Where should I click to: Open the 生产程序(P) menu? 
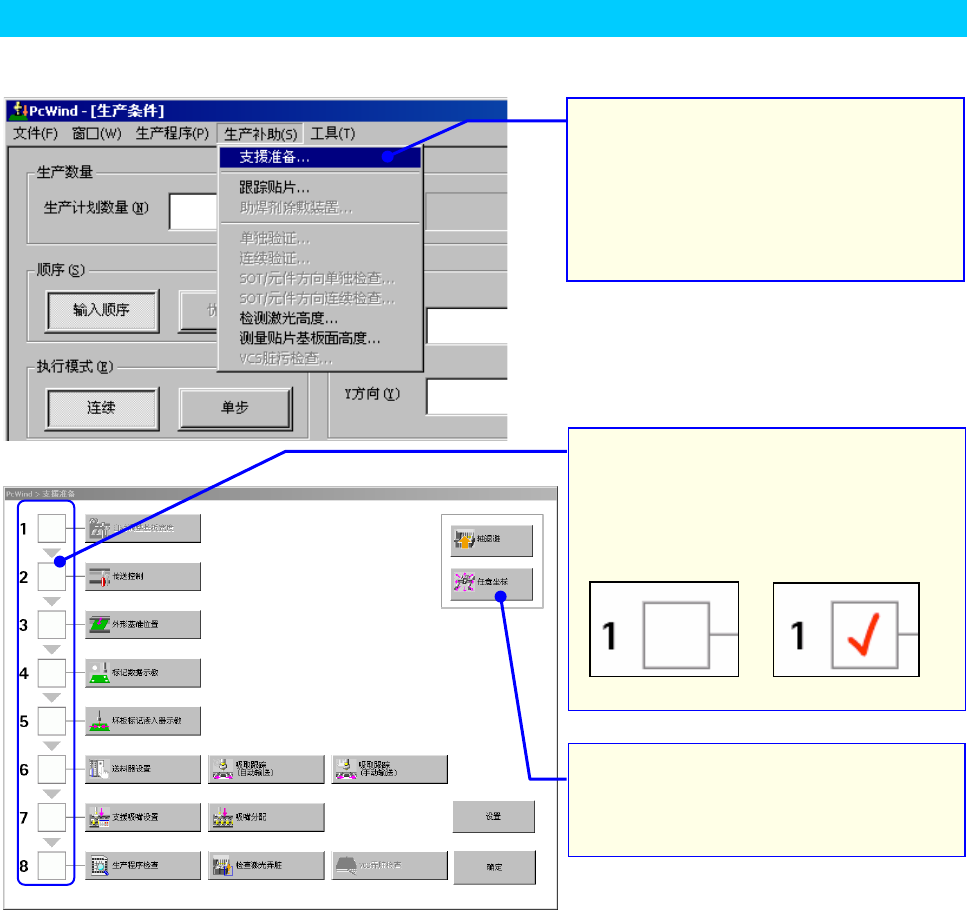(172, 133)
